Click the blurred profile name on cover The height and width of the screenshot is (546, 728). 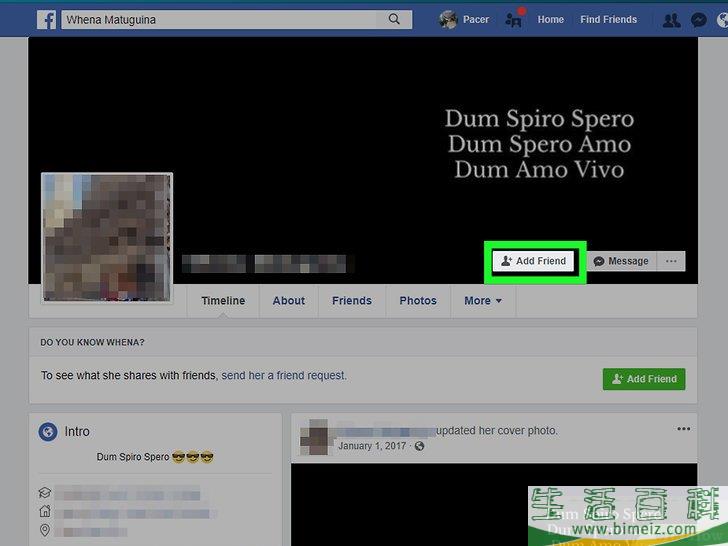(x=264, y=264)
